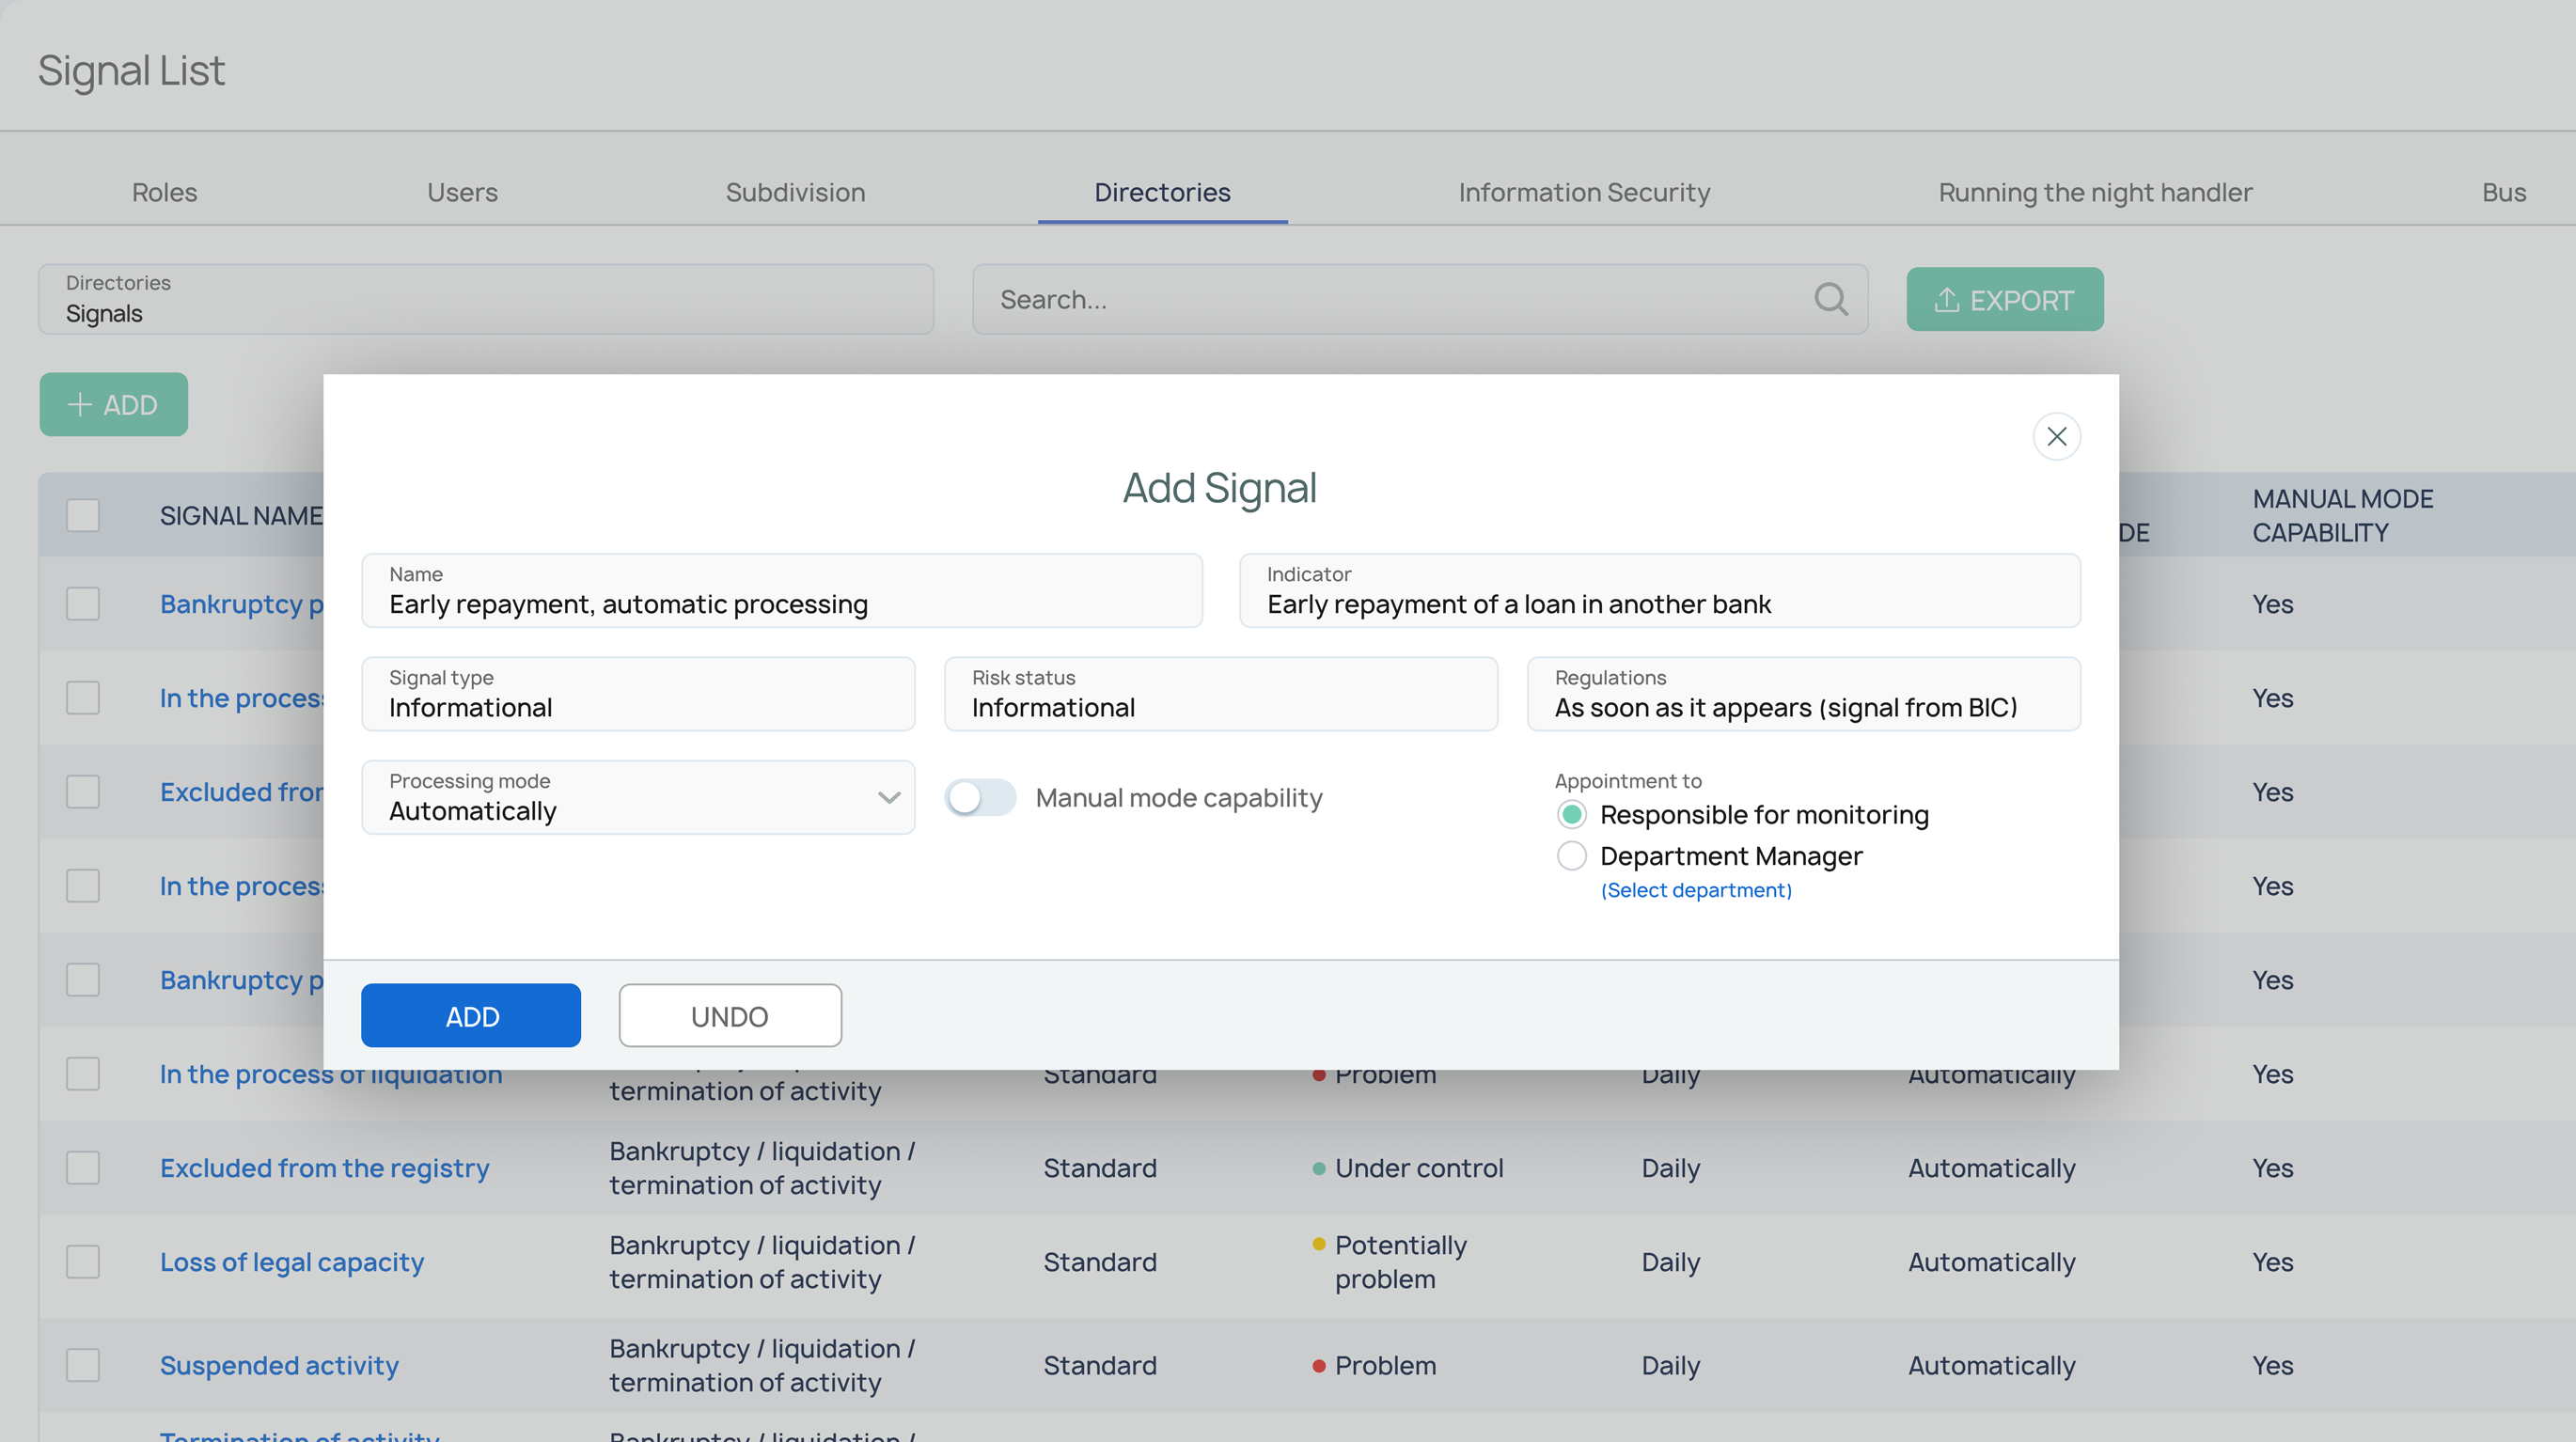Click the Select department link
2576x1442 pixels.
coord(1696,890)
